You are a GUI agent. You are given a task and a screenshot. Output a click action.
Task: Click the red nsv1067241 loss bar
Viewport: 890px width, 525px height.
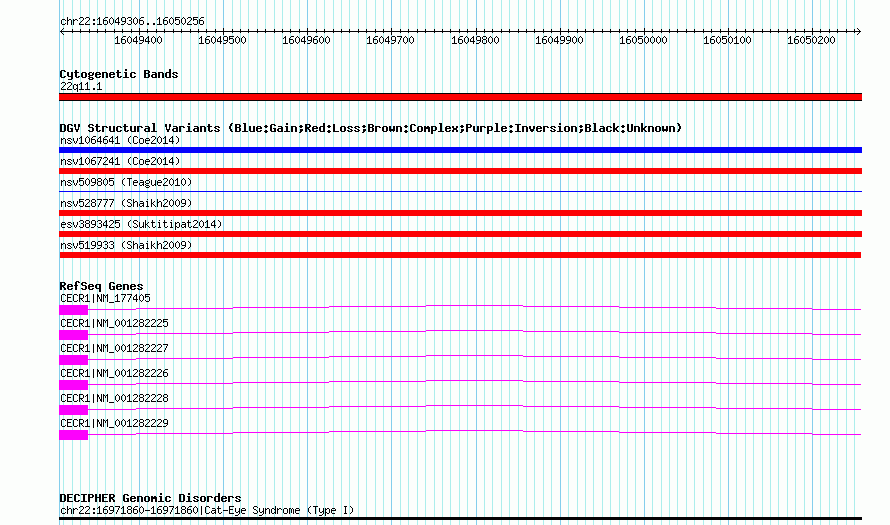pos(460,171)
